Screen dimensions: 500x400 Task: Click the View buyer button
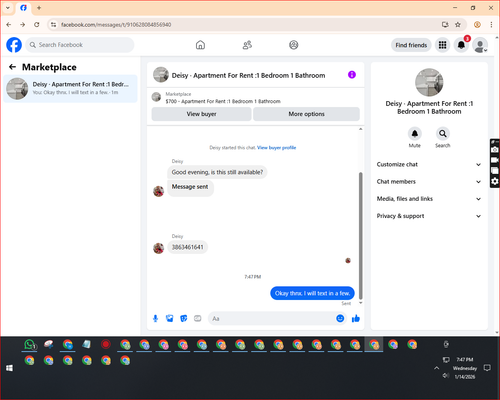point(201,114)
